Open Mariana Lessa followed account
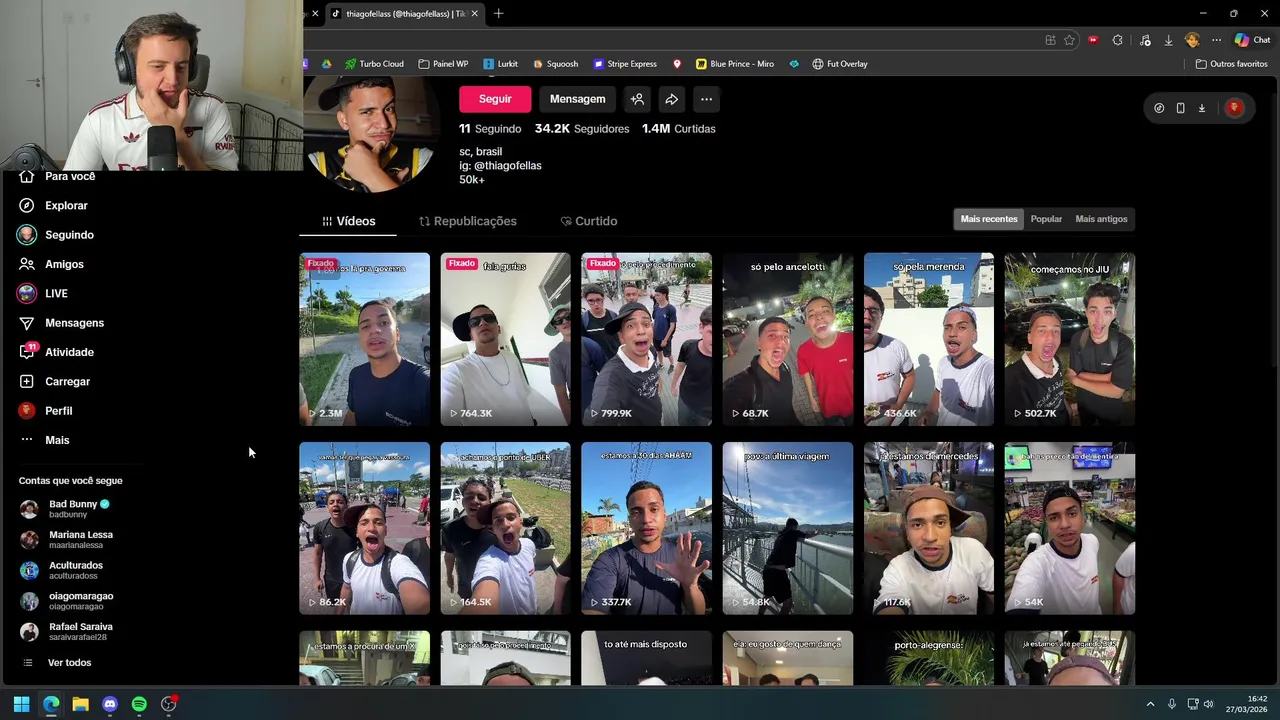The width and height of the screenshot is (1280, 720). coord(68,540)
